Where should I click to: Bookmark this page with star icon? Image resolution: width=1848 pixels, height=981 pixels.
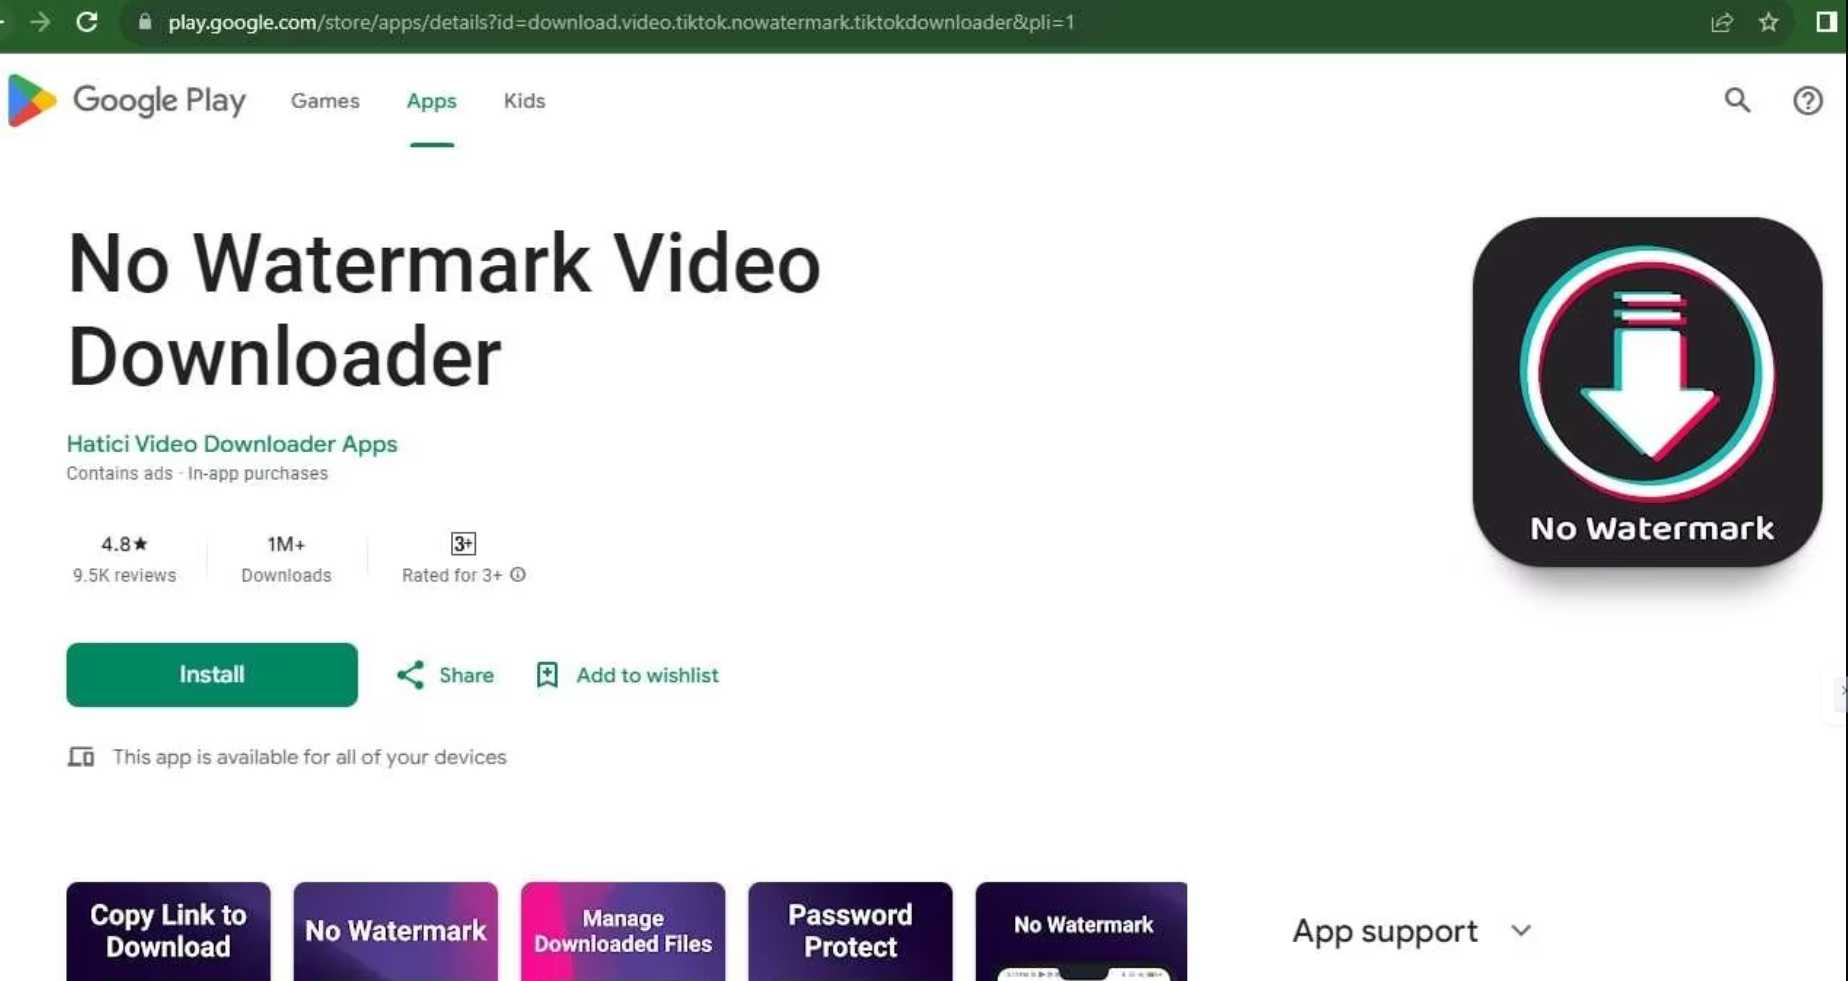pyautogui.click(x=1768, y=22)
